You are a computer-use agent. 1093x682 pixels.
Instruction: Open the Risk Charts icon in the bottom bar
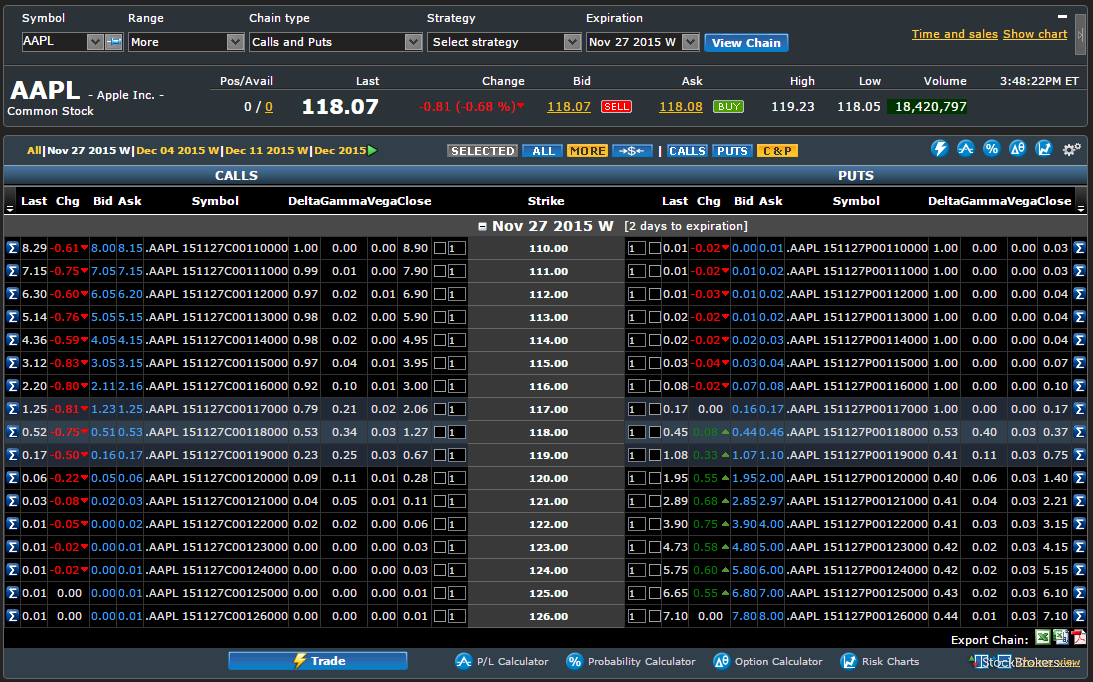coord(849,661)
